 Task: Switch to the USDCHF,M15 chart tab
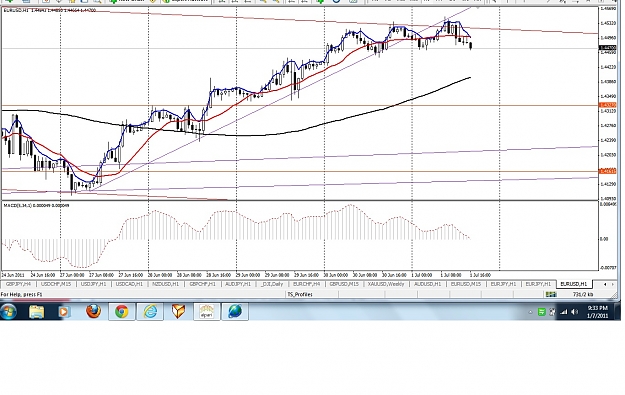coord(56,284)
